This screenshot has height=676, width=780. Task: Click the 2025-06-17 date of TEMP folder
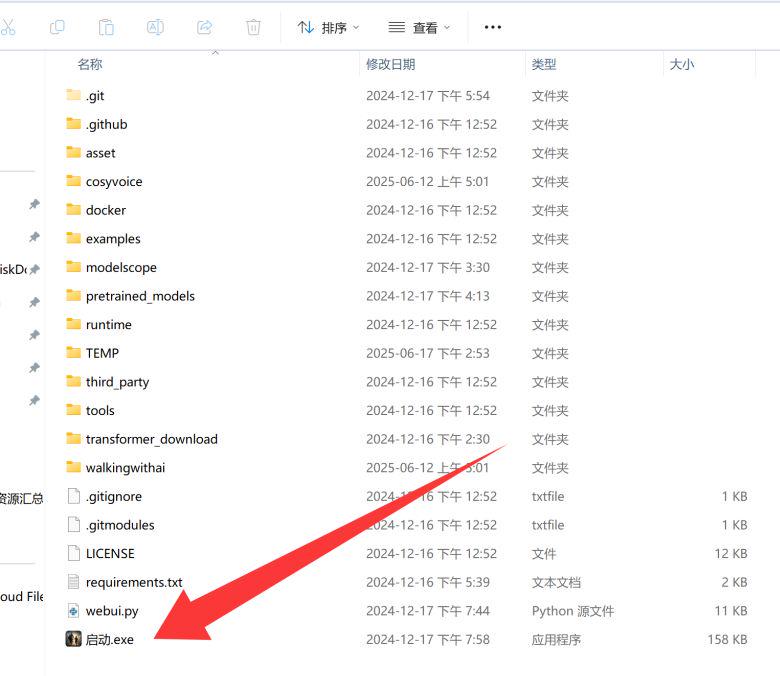tap(428, 353)
